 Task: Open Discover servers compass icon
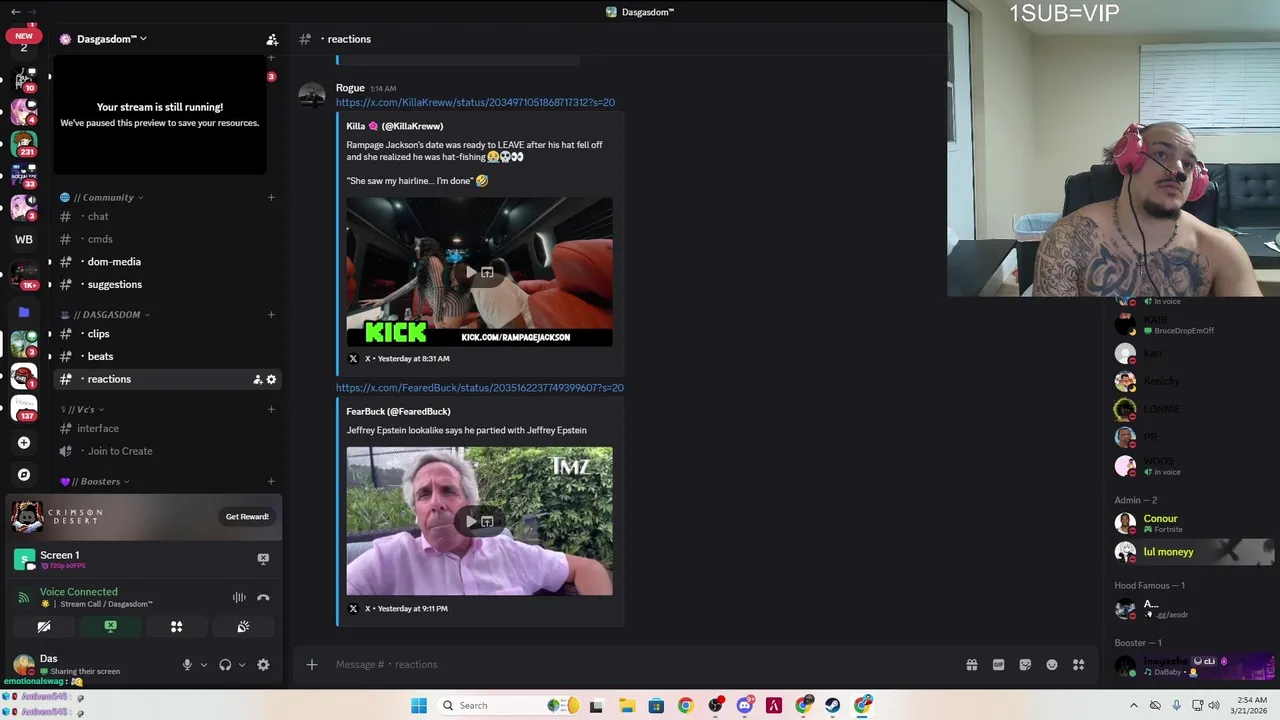click(x=24, y=475)
